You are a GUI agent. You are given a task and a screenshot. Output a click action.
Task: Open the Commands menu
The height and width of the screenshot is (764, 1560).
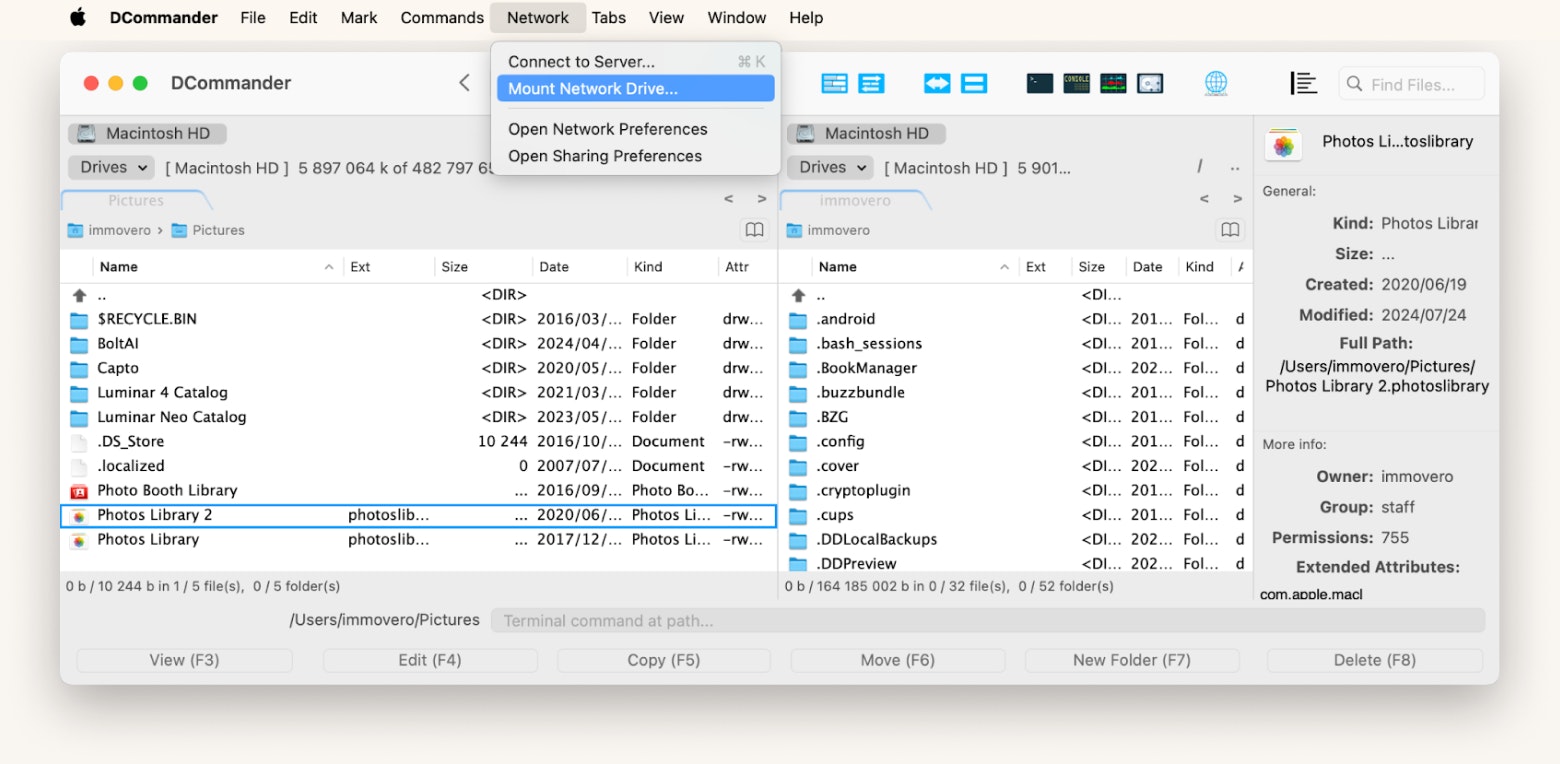[x=442, y=17]
